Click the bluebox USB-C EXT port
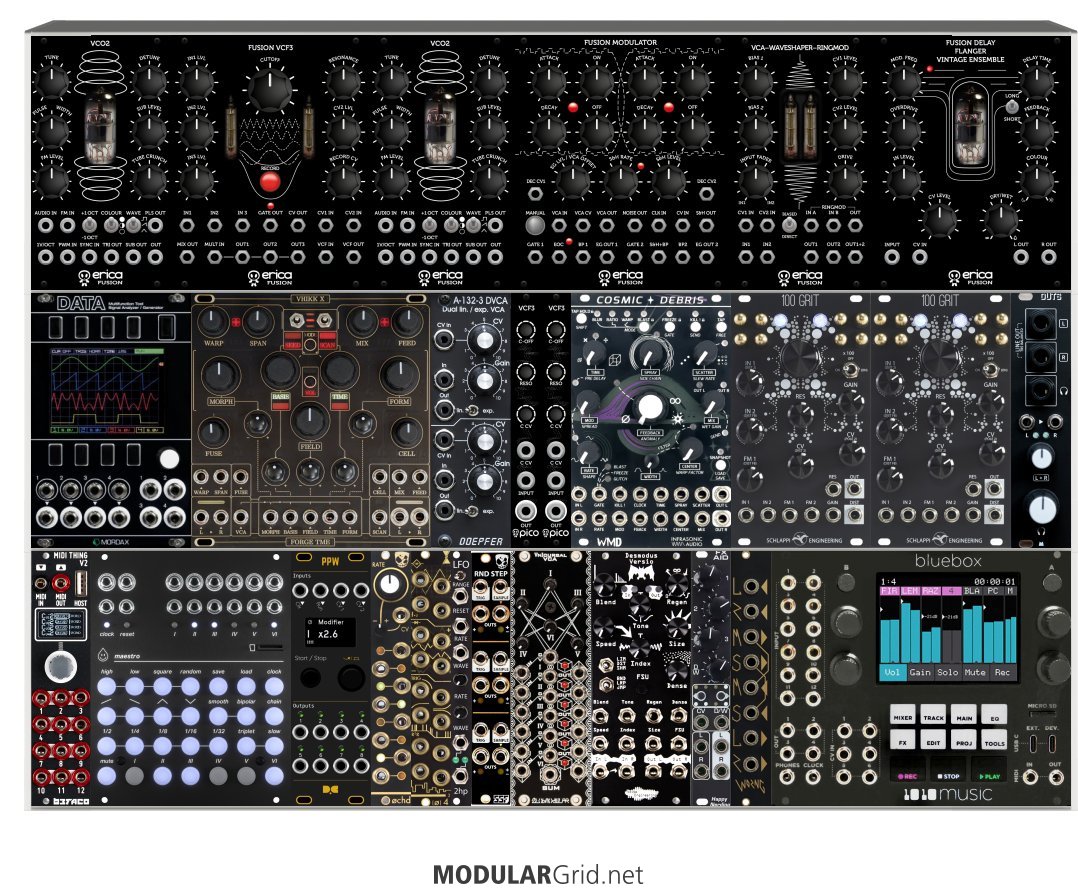Viewport: 1078px width, 896px height. (1033, 744)
